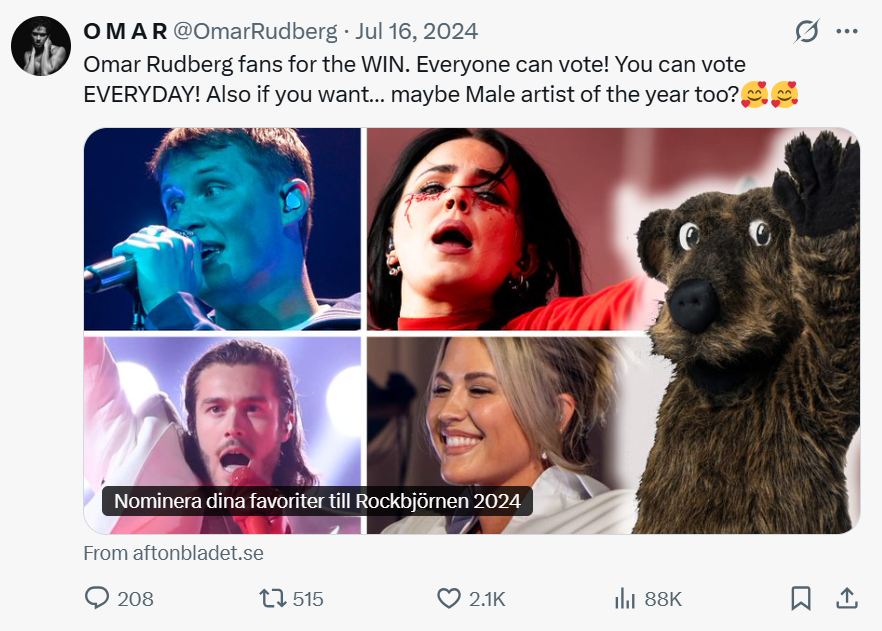The height and width of the screenshot is (631, 882).
Task: Bookmark this post with the bookmark icon
Action: point(801,598)
